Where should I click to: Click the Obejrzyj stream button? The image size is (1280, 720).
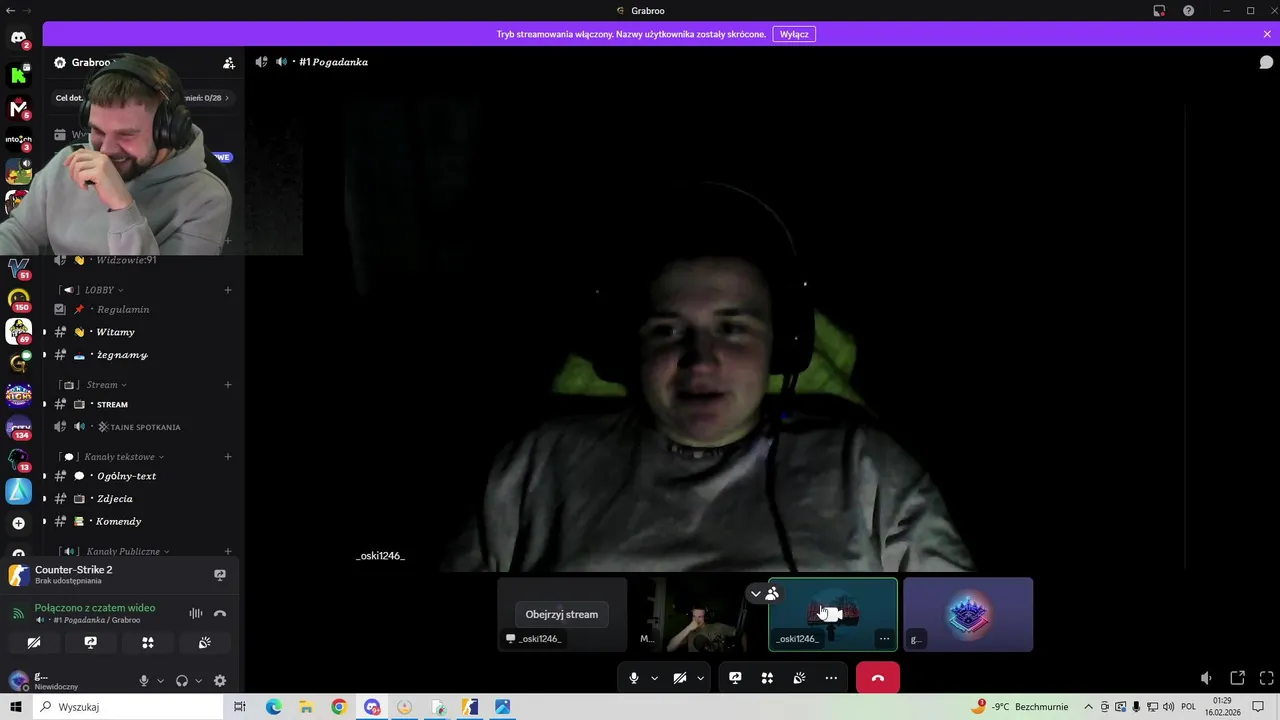tap(562, 614)
